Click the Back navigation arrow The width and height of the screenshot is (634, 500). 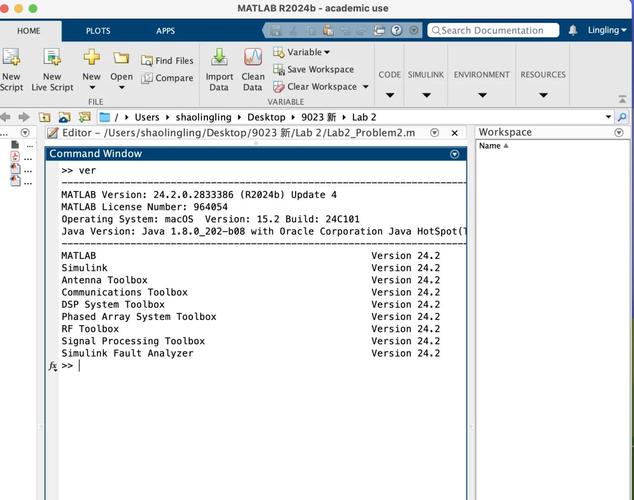pyautogui.click(x=6, y=117)
